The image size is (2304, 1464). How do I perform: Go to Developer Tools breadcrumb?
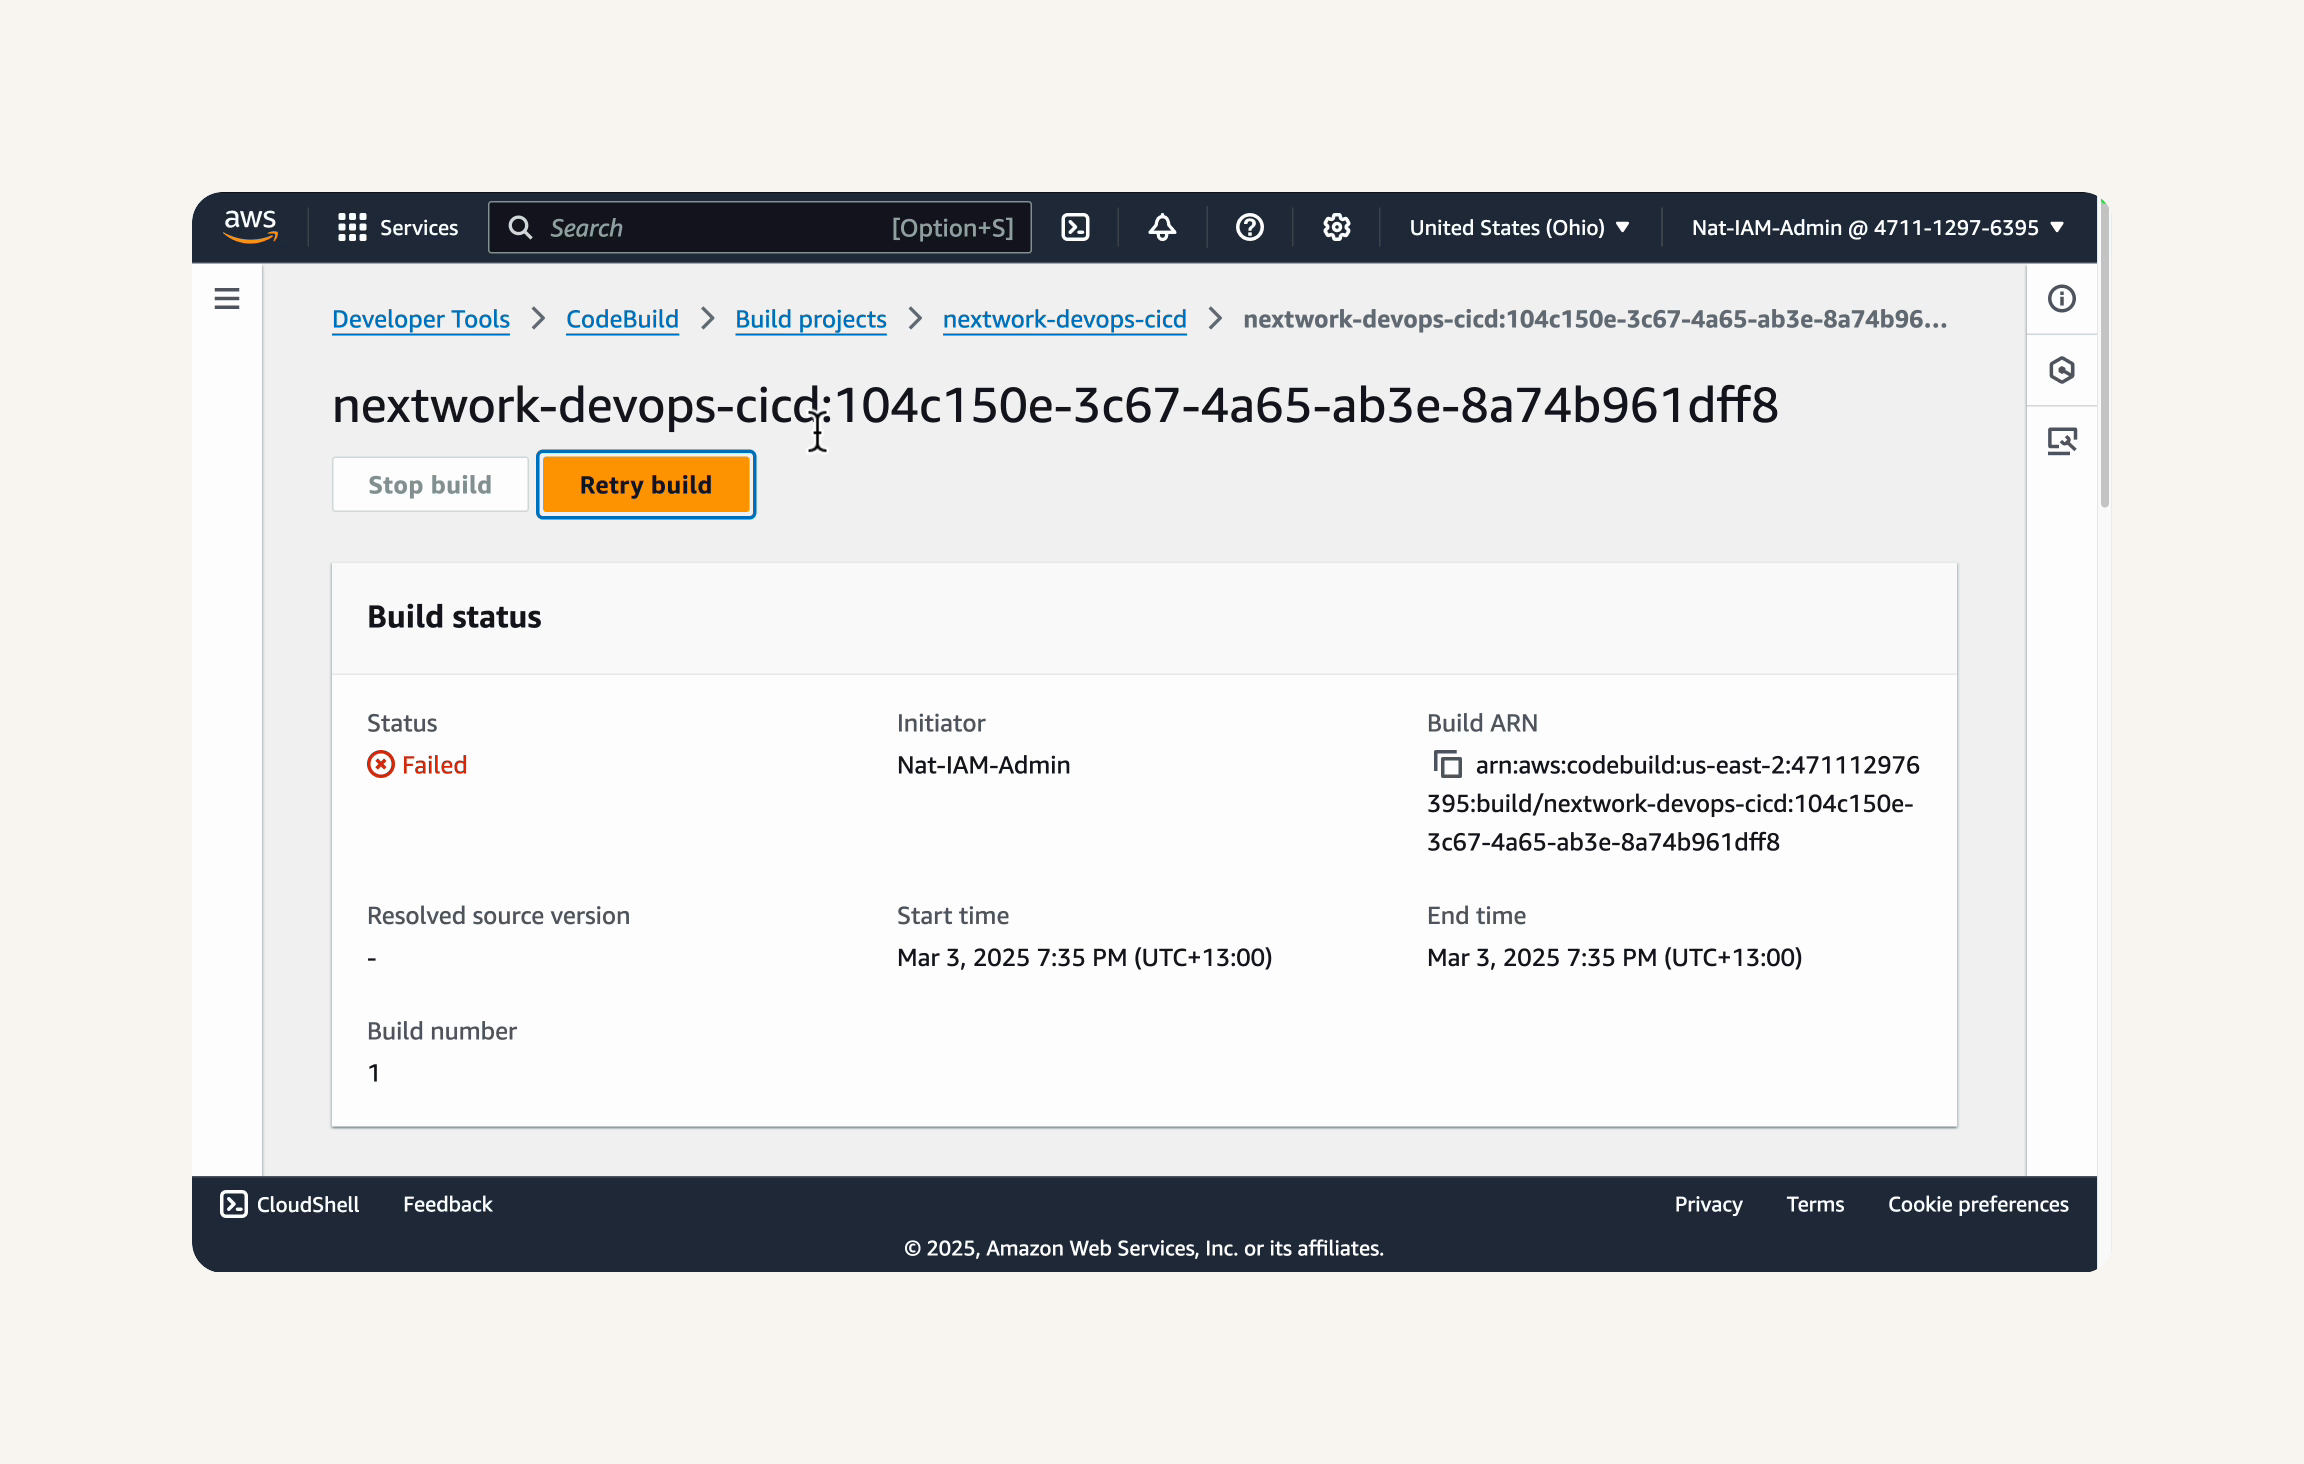coord(421,319)
